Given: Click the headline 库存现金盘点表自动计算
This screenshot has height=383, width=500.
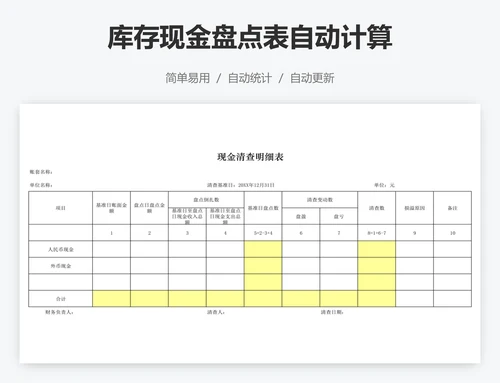Looking at the screenshot, I should pos(250,37).
